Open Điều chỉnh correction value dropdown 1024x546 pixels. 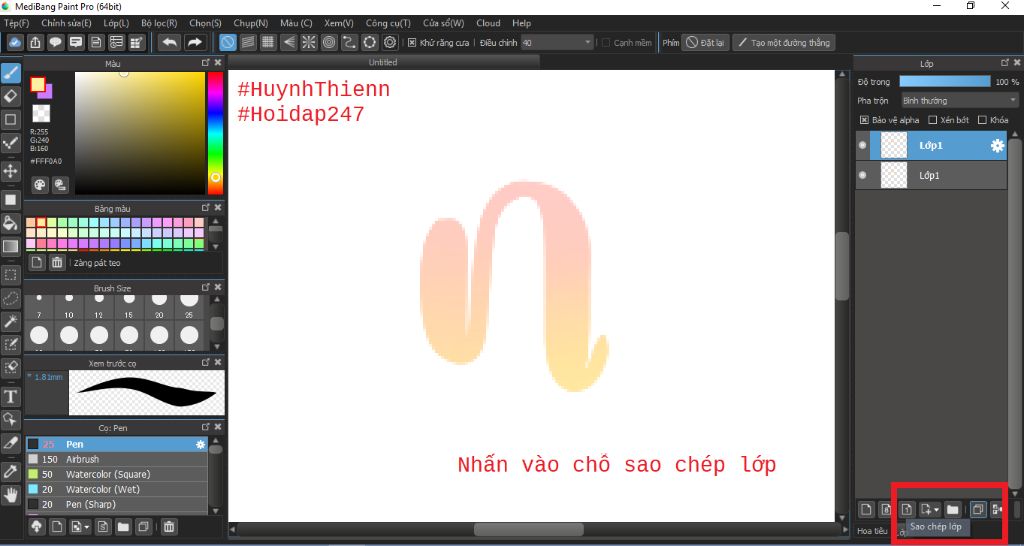pyautogui.click(x=556, y=42)
